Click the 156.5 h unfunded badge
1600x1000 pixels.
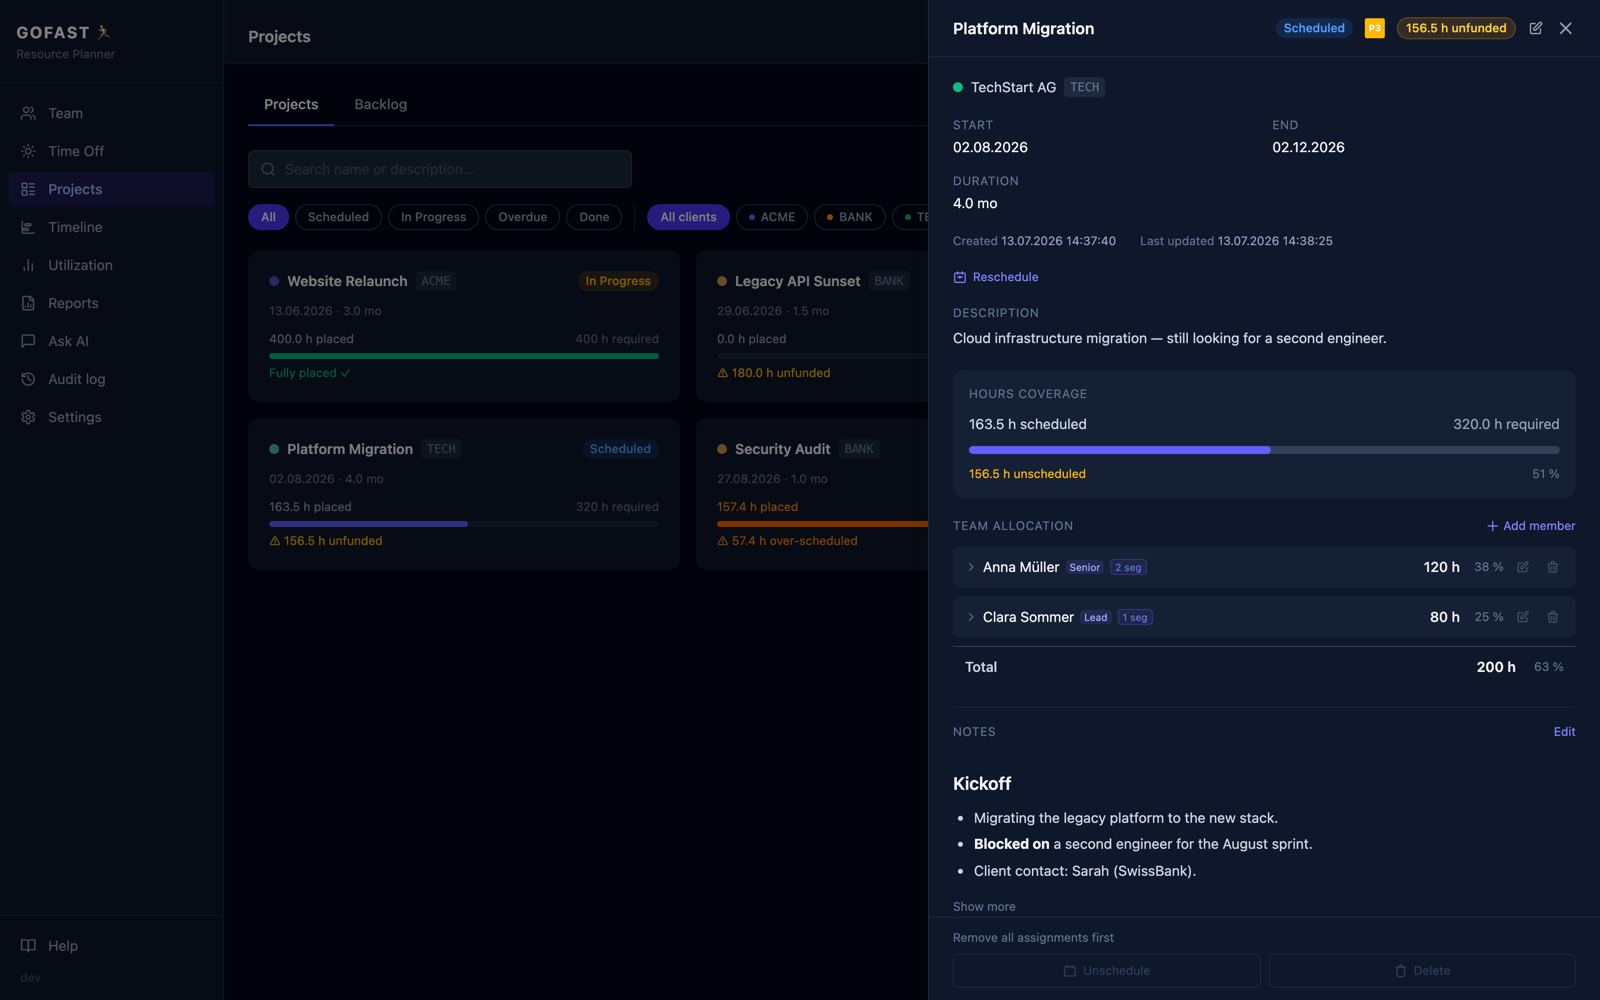point(1456,28)
